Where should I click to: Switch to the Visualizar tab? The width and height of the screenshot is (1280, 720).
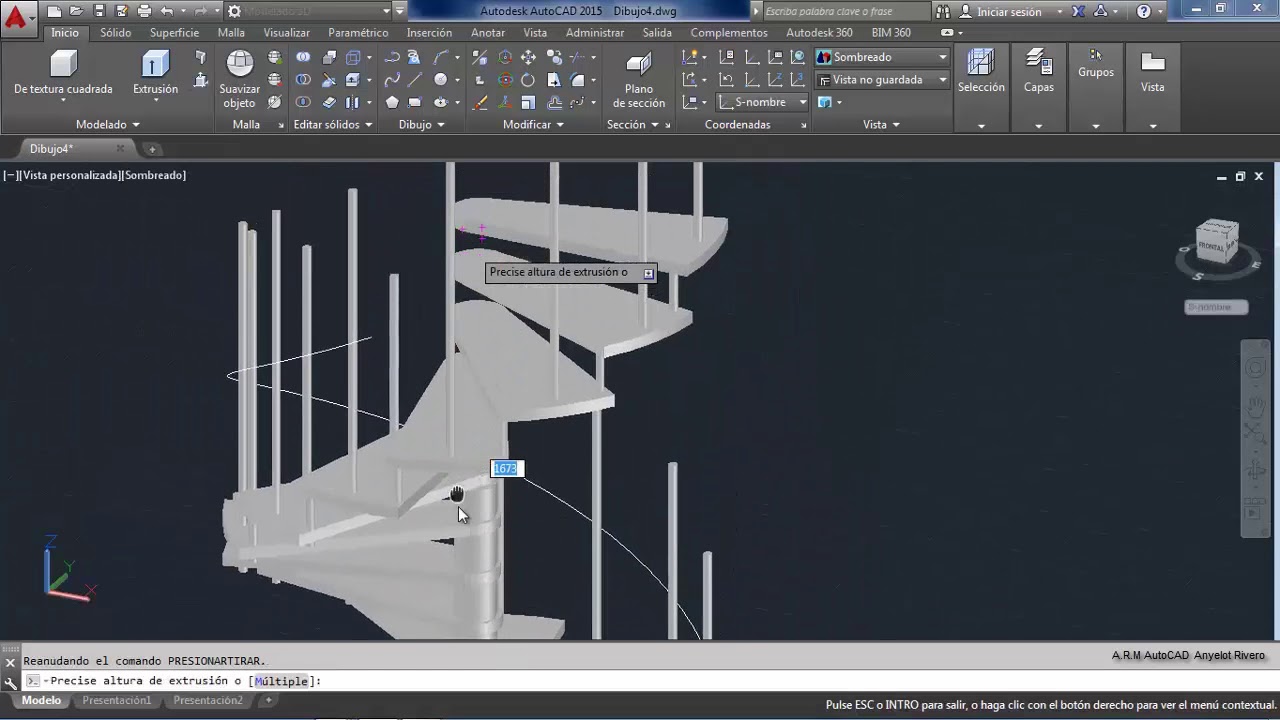286,33
